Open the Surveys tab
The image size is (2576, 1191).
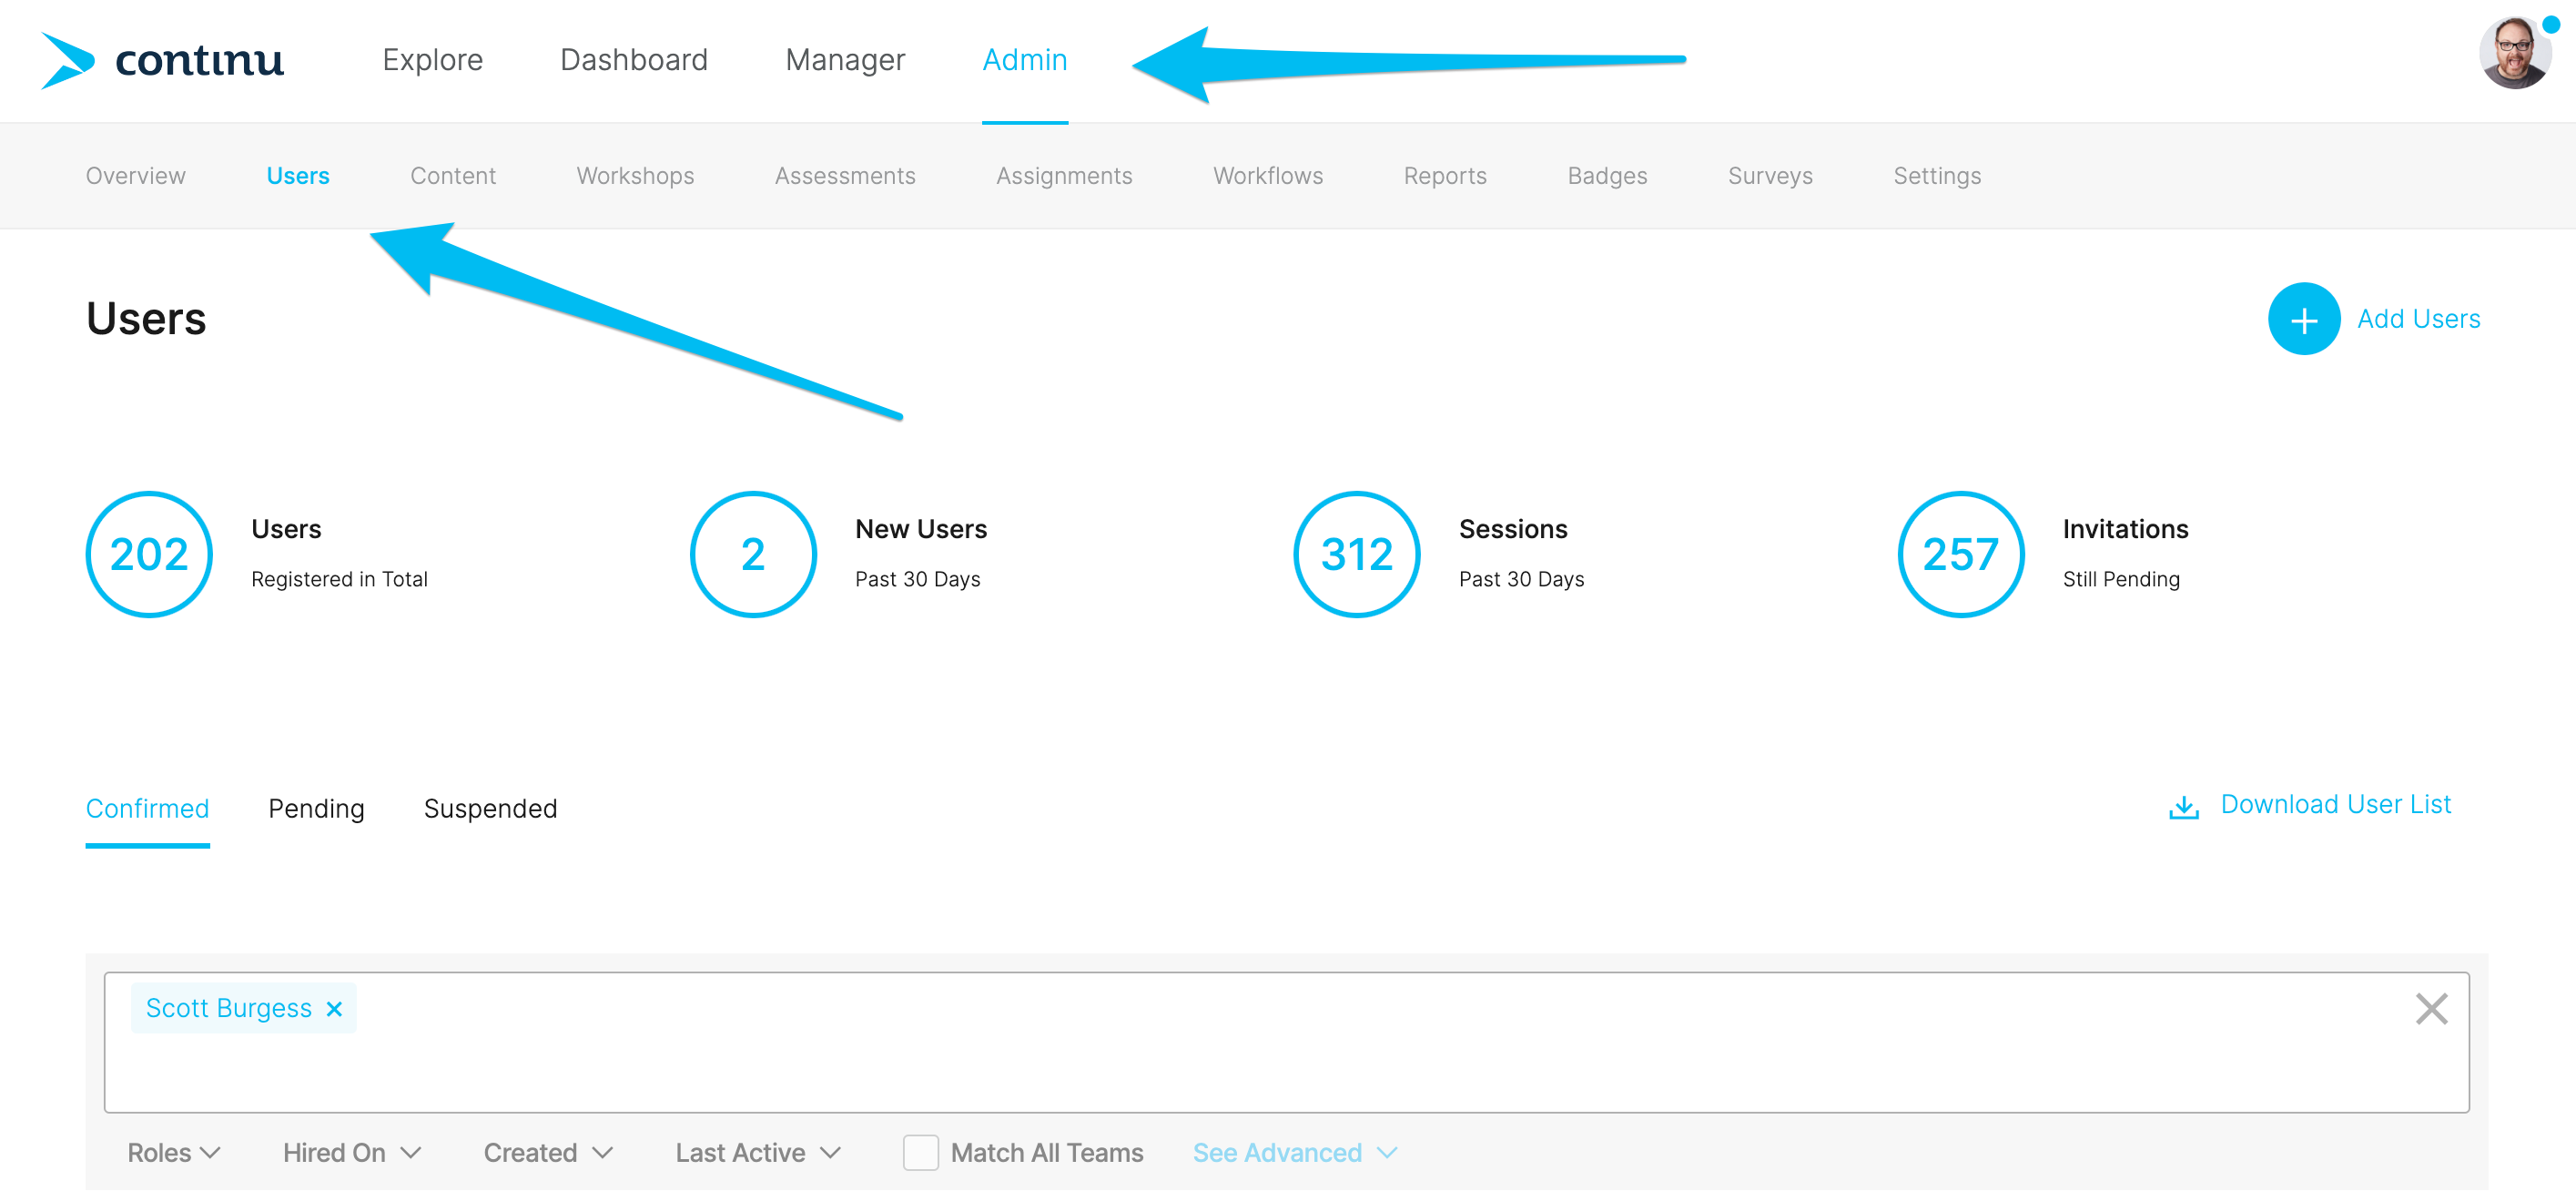(1770, 176)
